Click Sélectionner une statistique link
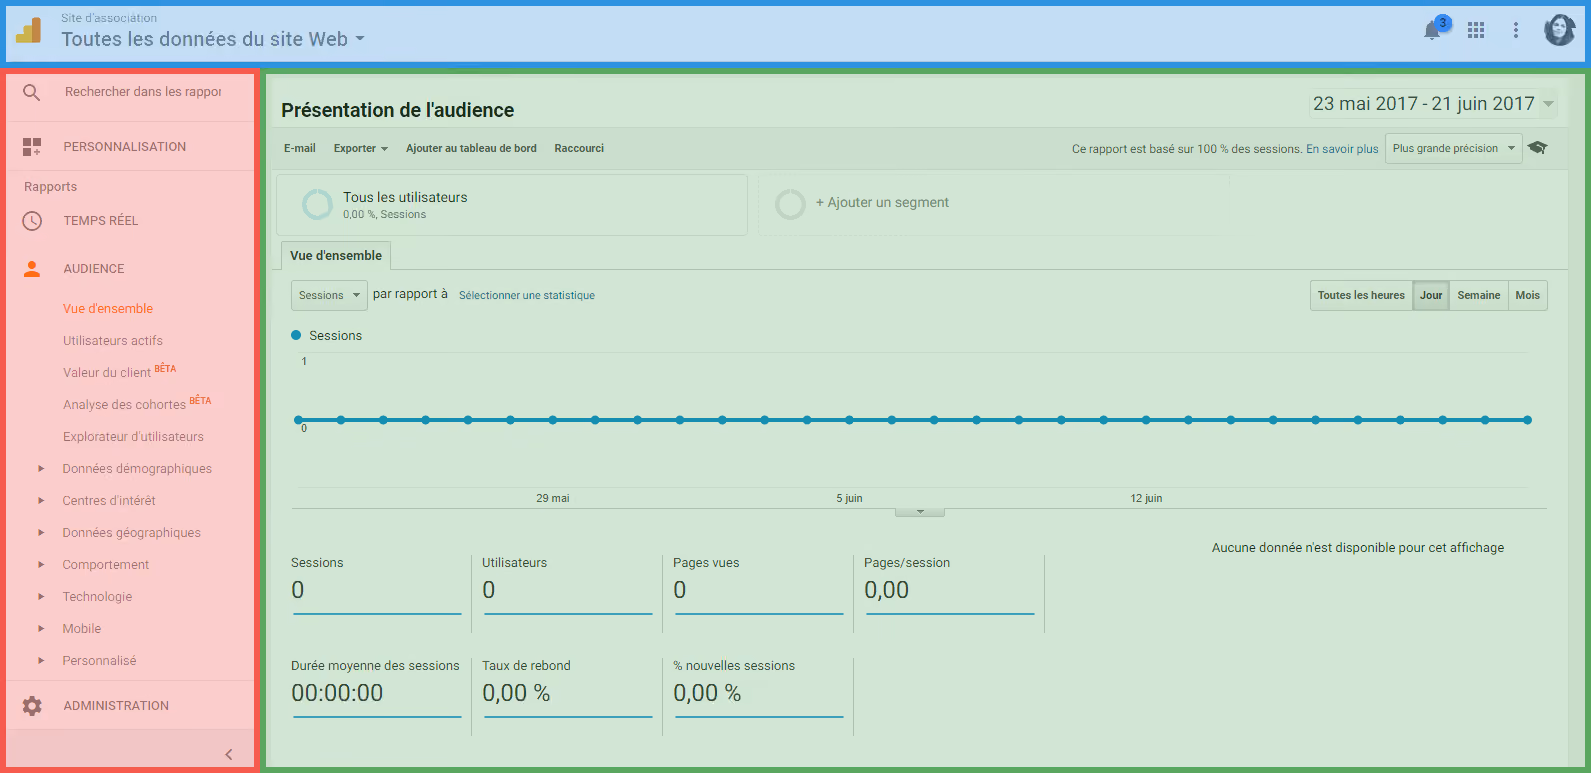The image size is (1591, 773). [527, 295]
